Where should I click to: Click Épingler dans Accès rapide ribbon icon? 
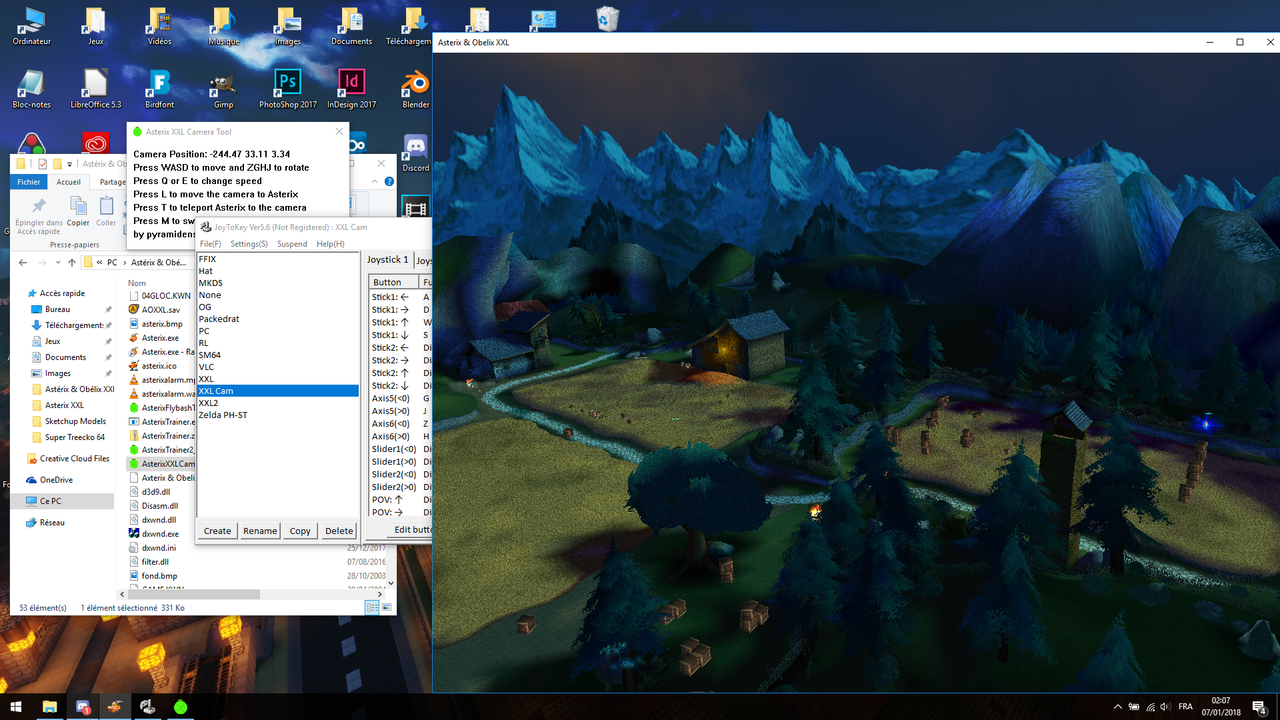point(39,216)
